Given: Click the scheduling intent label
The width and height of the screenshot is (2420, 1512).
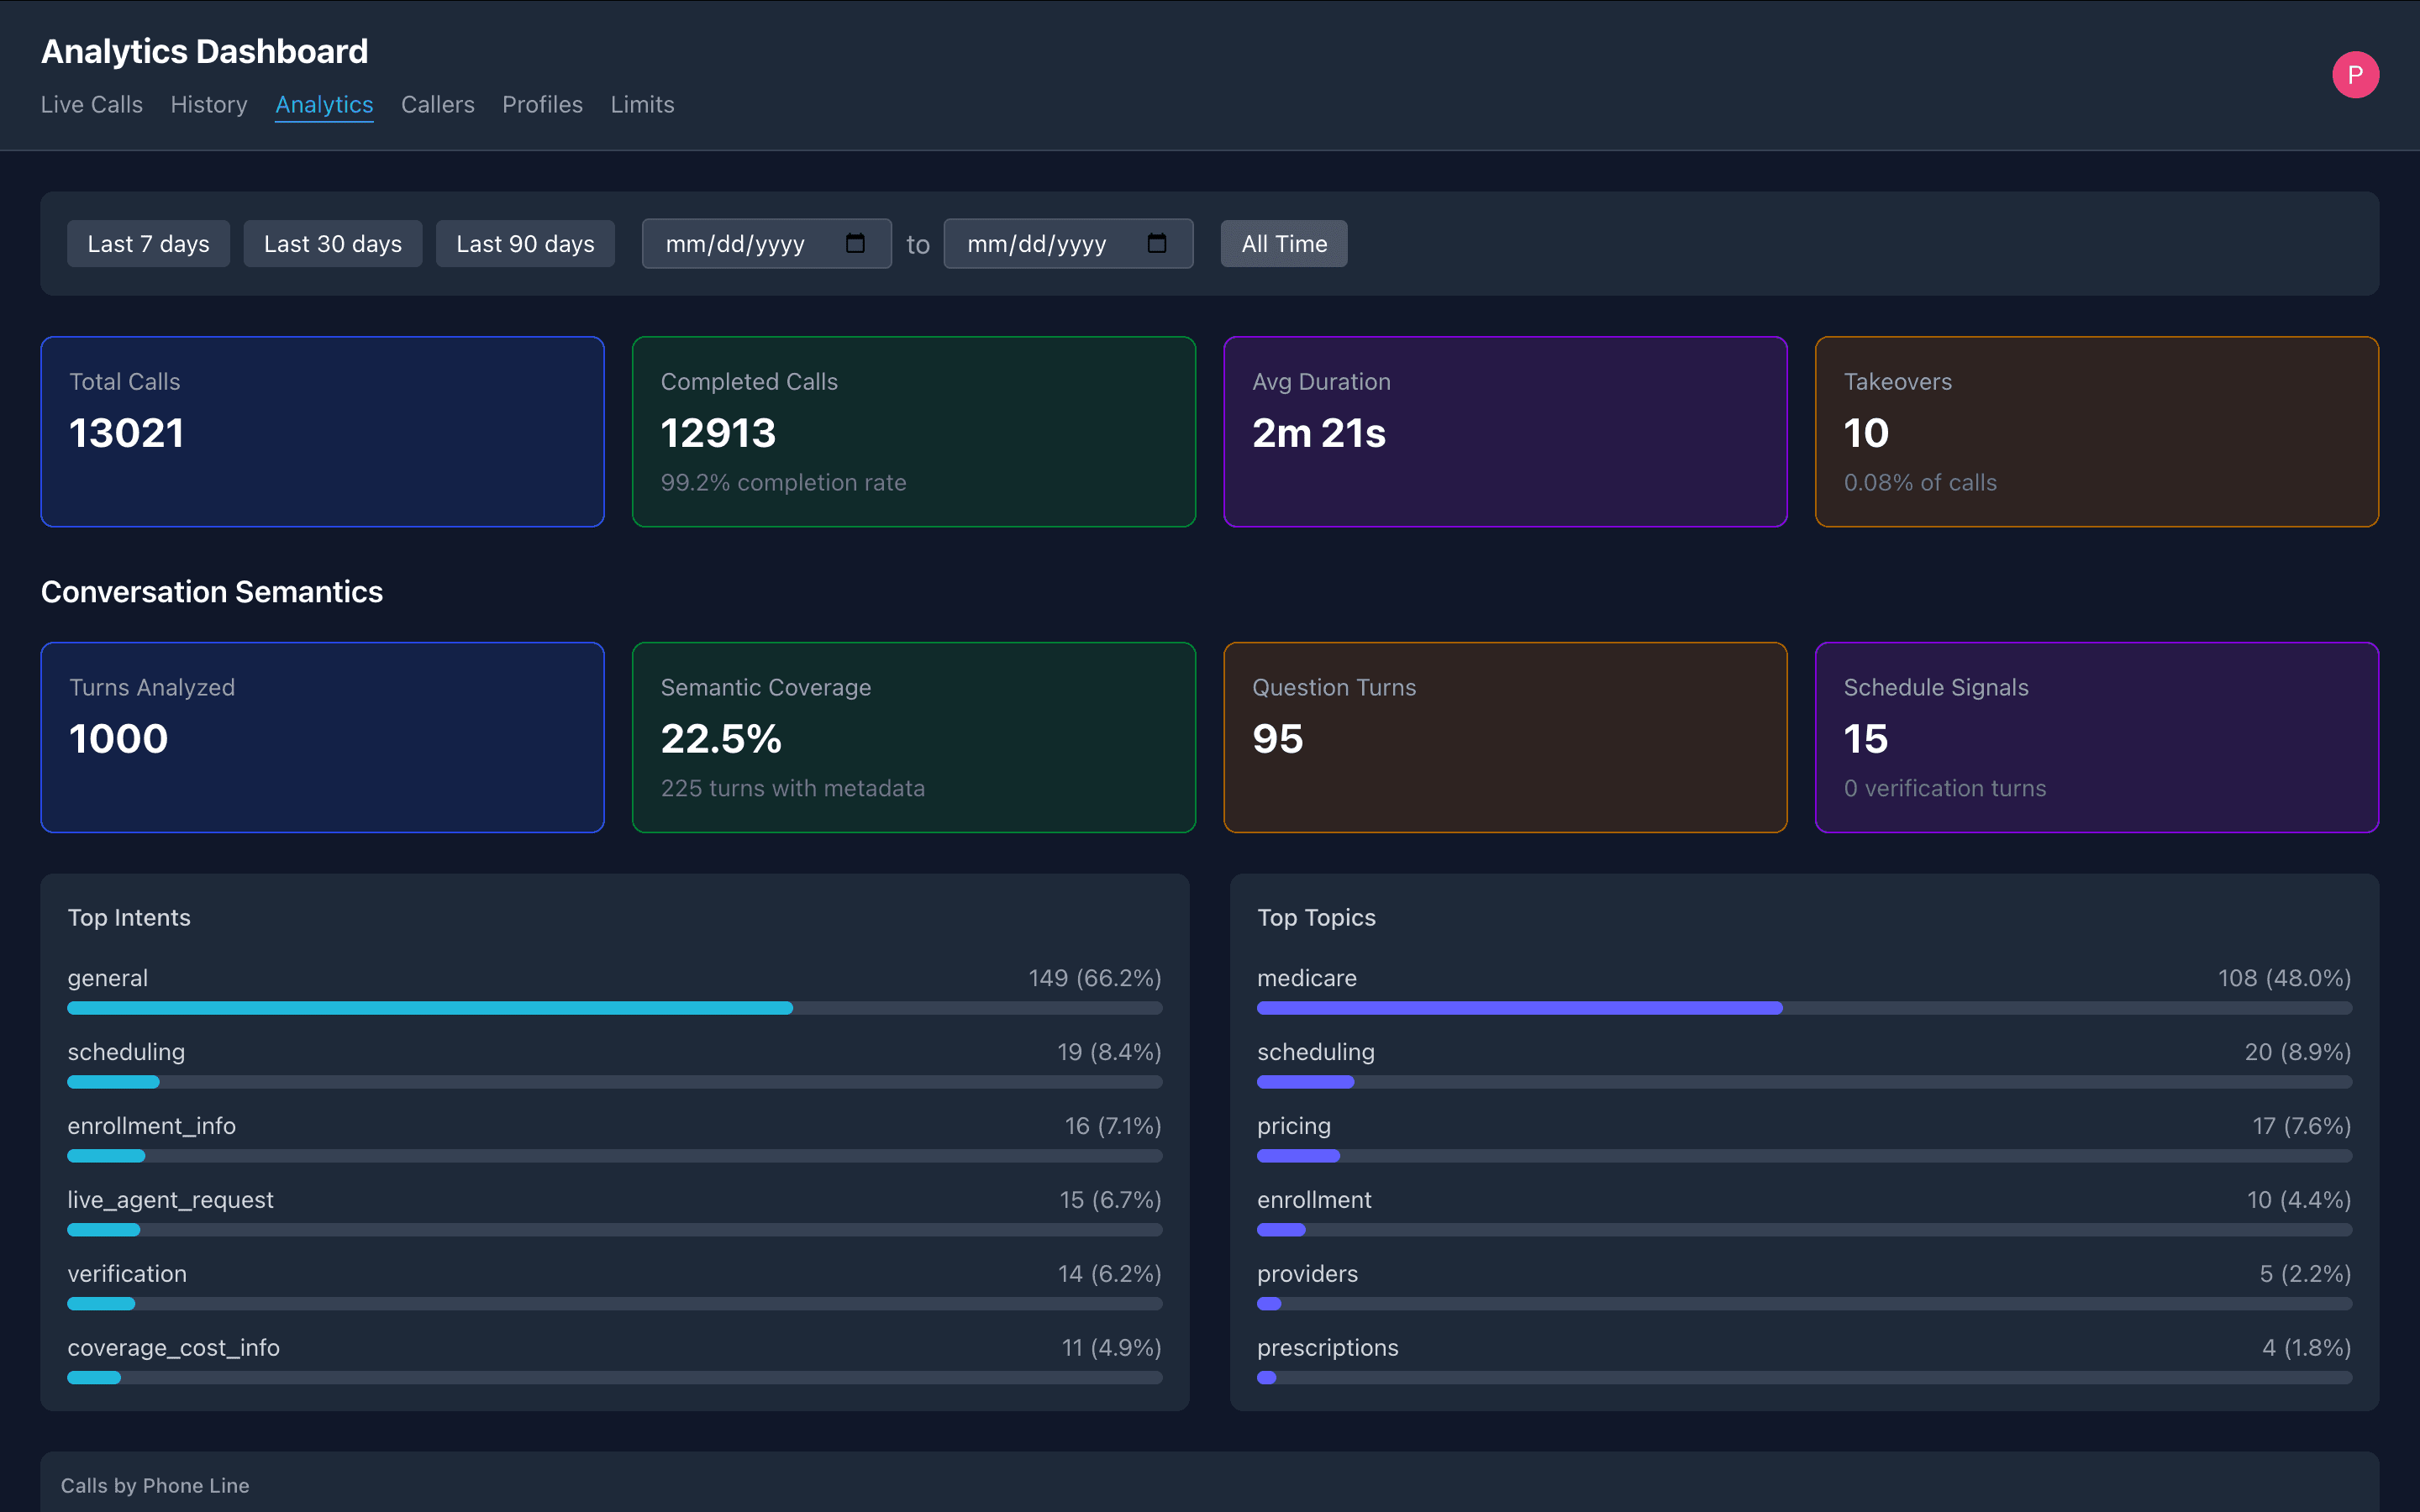Looking at the screenshot, I should (126, 1052).
